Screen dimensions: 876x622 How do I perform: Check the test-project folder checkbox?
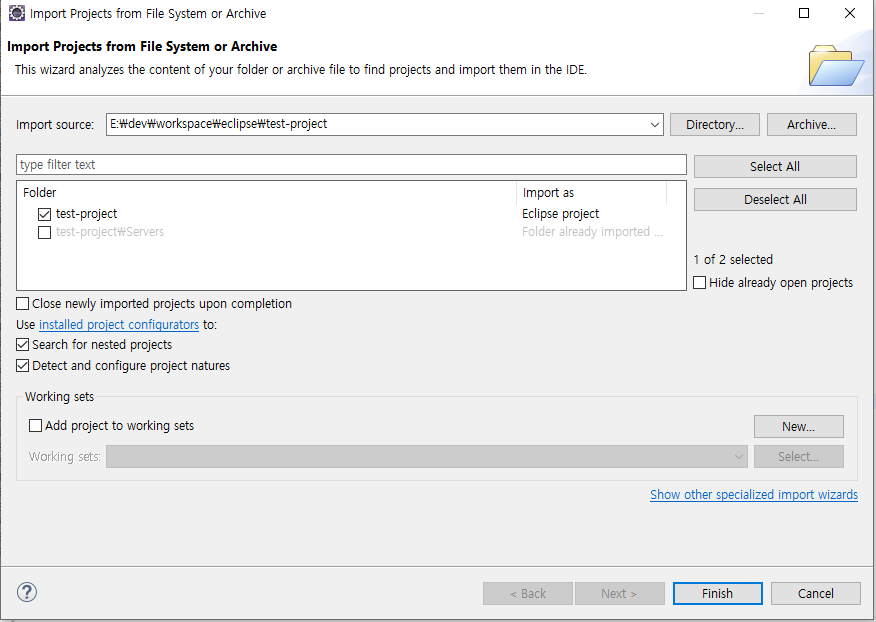[44, 214]
